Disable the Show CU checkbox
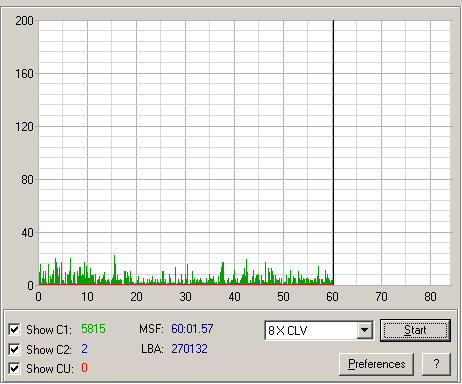This screenshot has height=384, width=462. pyautogui.click(x=14, y=369)
